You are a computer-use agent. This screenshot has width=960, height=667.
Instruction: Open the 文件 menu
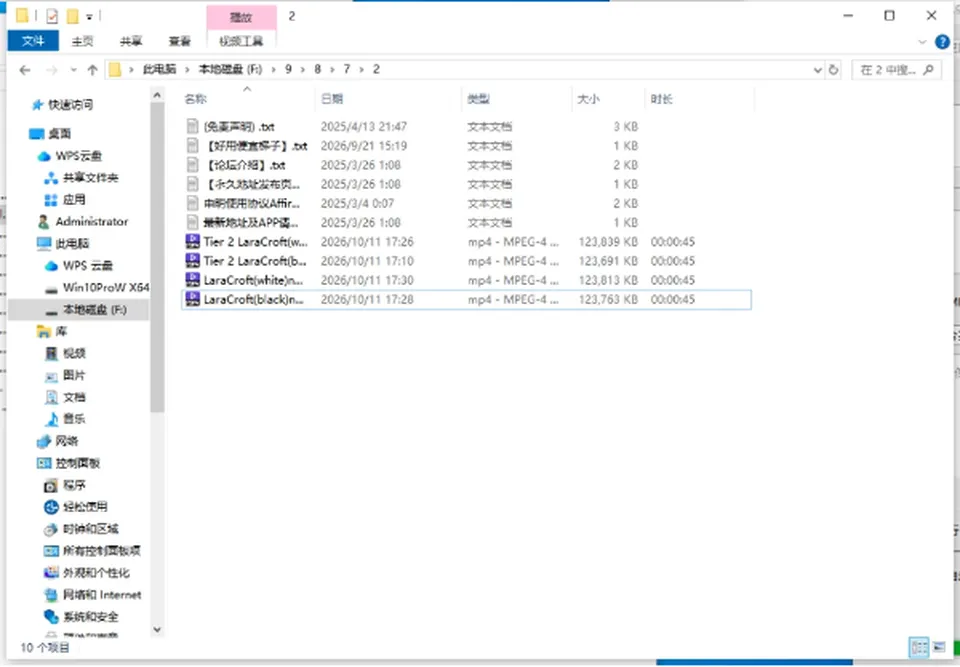[x=33, y=41]
